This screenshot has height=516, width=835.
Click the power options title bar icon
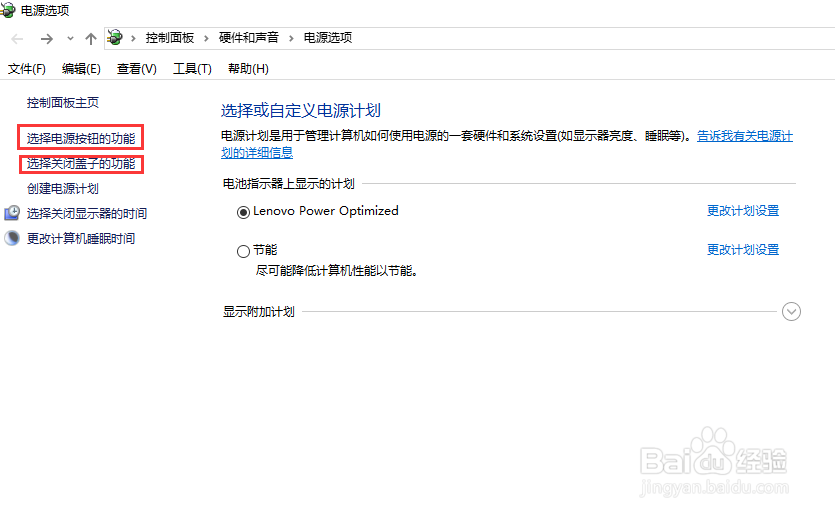pyautogui.click(x=8, y=10)
